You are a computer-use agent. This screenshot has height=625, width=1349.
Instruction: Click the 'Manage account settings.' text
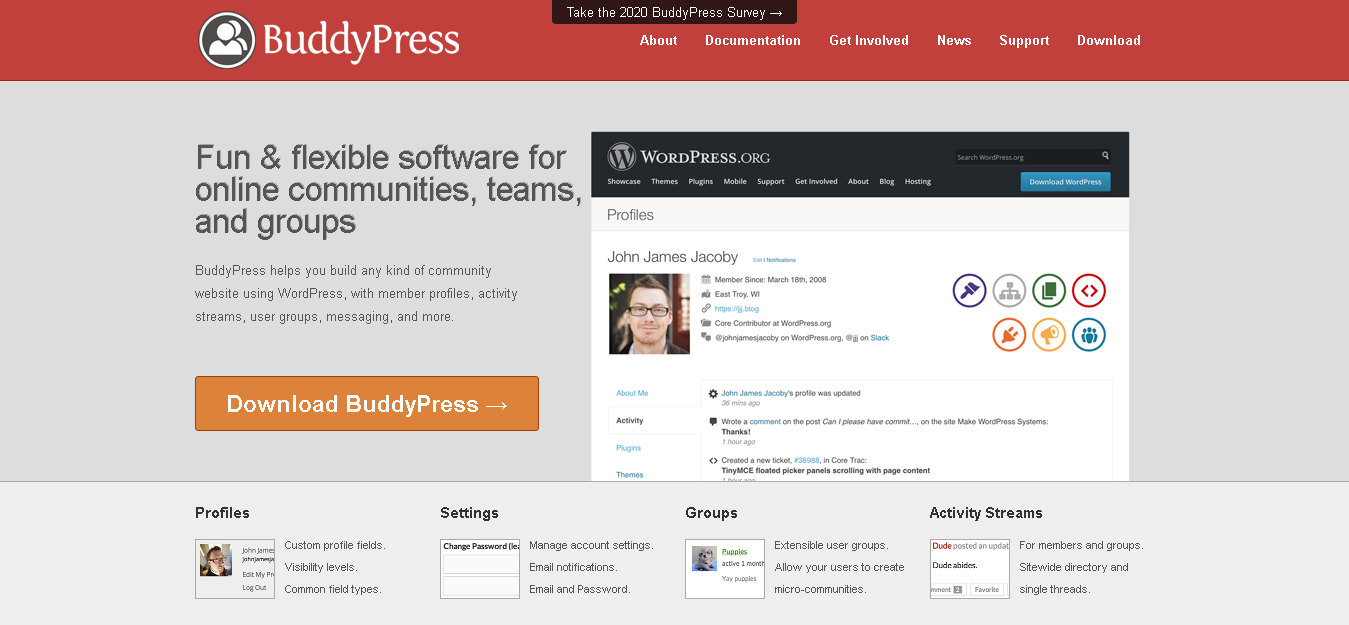tap(591, 546)
